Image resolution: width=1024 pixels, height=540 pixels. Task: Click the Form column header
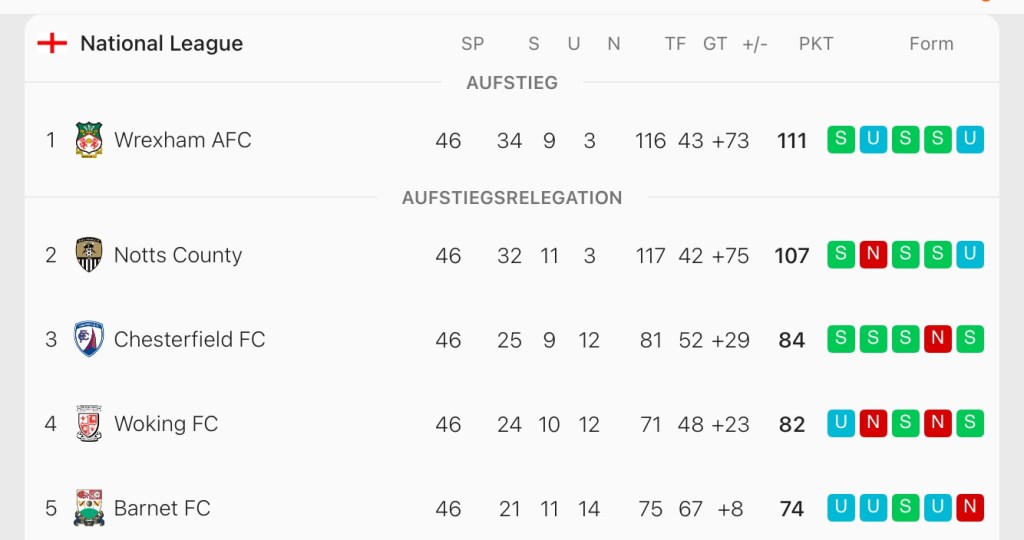931,44
